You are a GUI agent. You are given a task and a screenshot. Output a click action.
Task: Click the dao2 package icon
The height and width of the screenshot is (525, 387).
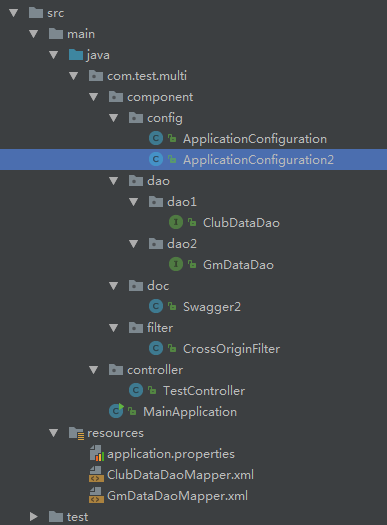pos(156,244)
